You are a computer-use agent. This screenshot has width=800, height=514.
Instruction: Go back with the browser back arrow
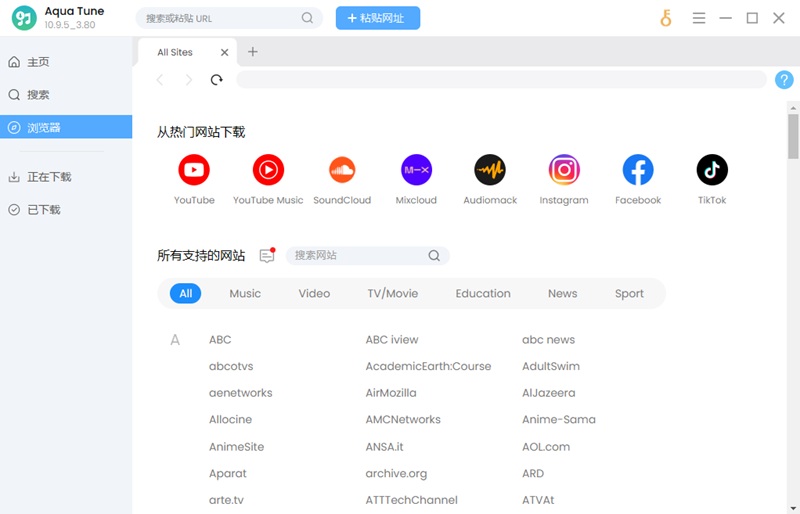click(160, 80)
